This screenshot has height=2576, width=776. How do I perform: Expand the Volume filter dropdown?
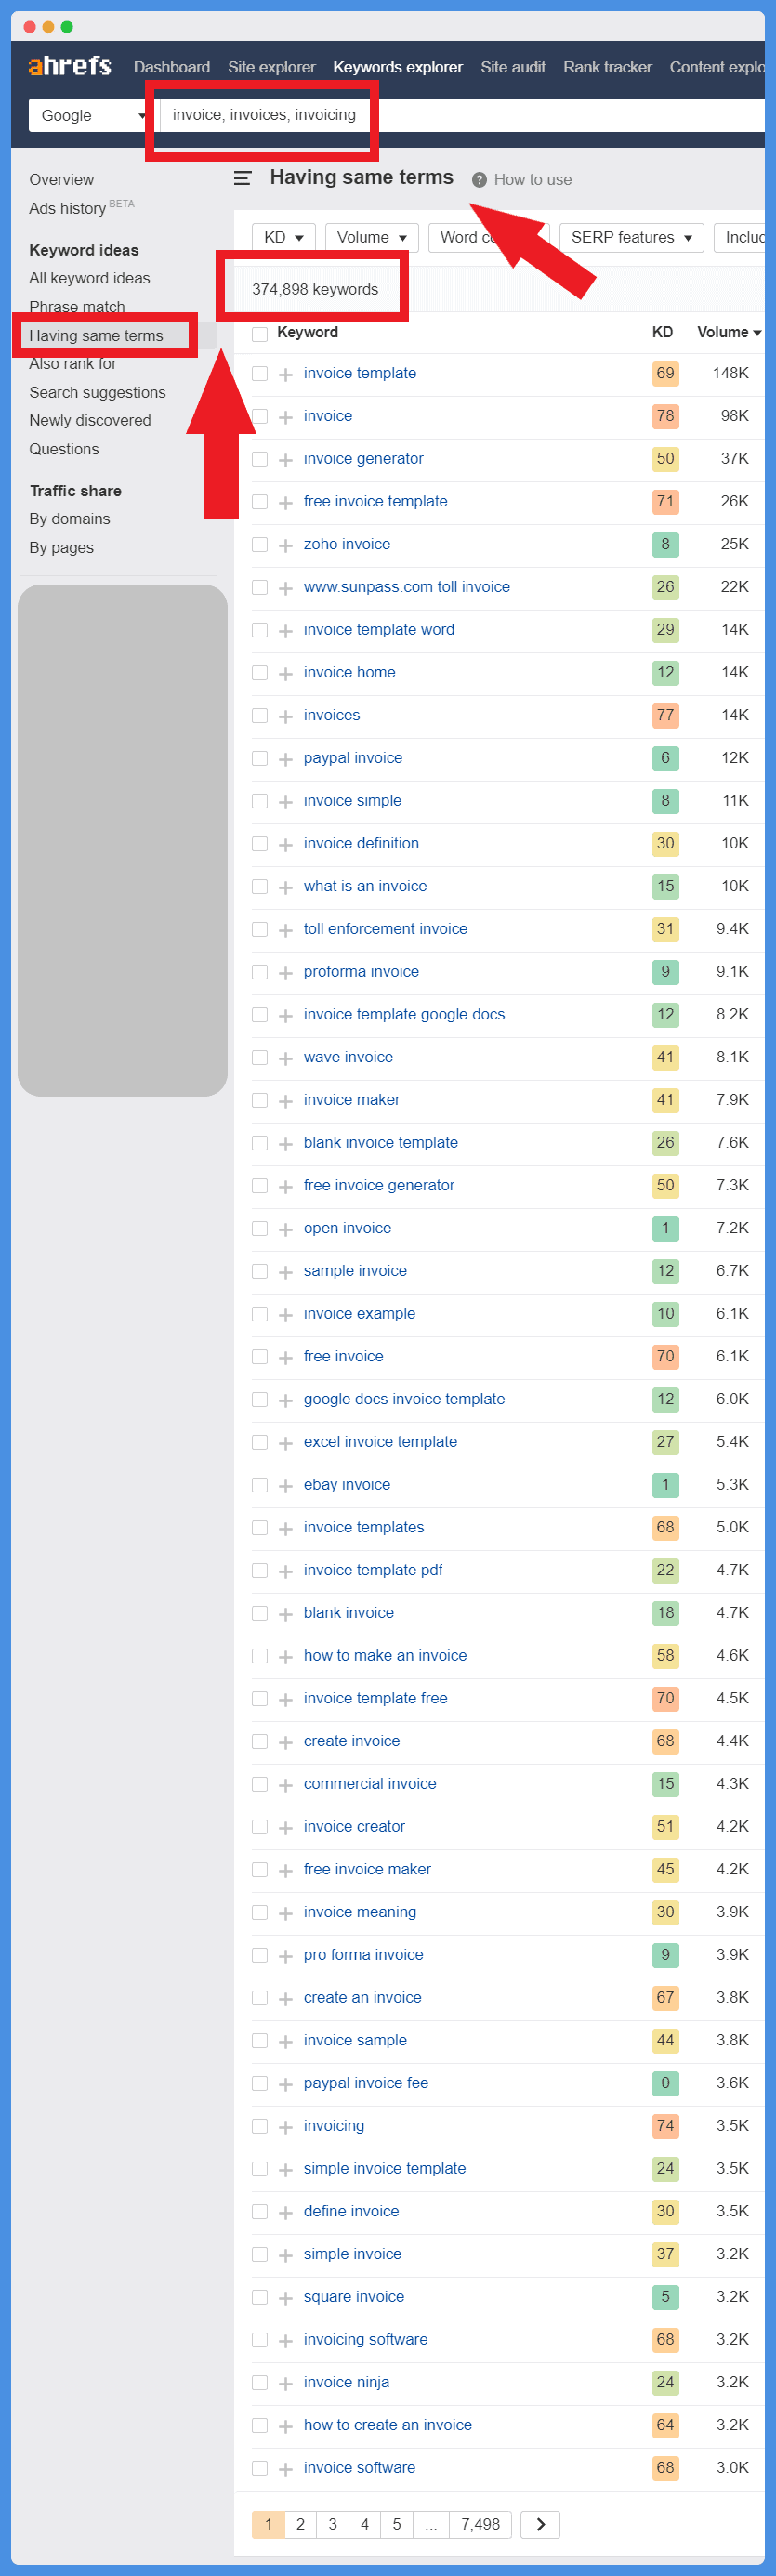click(x=371, y=237)
